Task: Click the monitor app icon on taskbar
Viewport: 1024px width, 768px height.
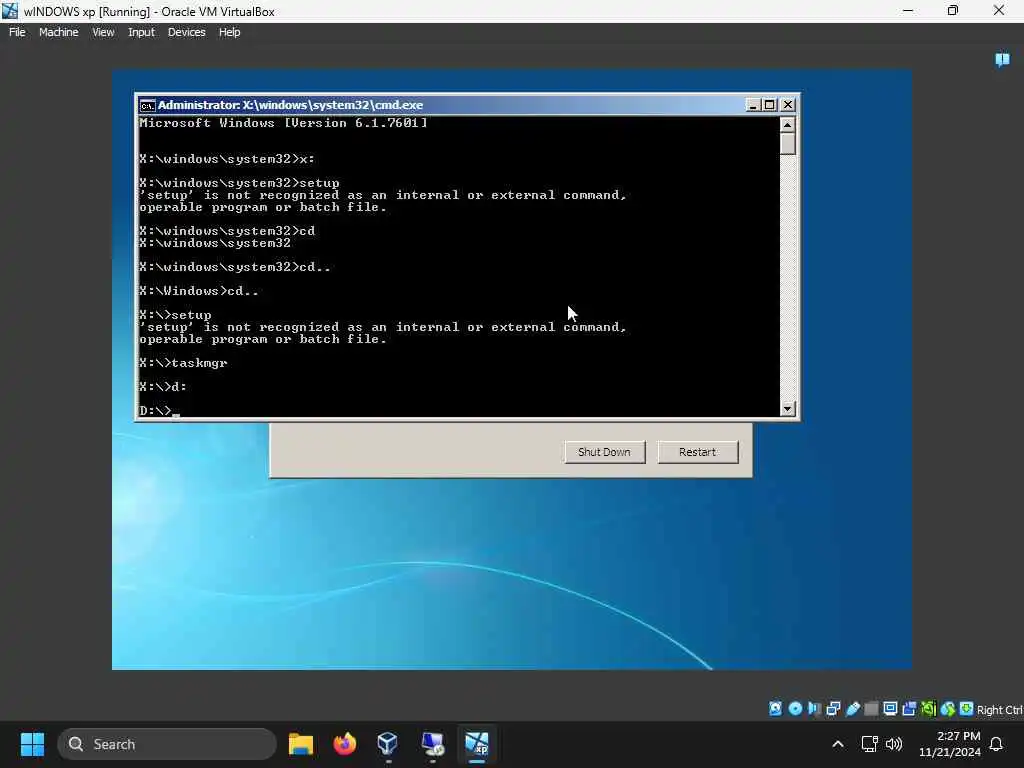Action: click(x=432, y=744)
